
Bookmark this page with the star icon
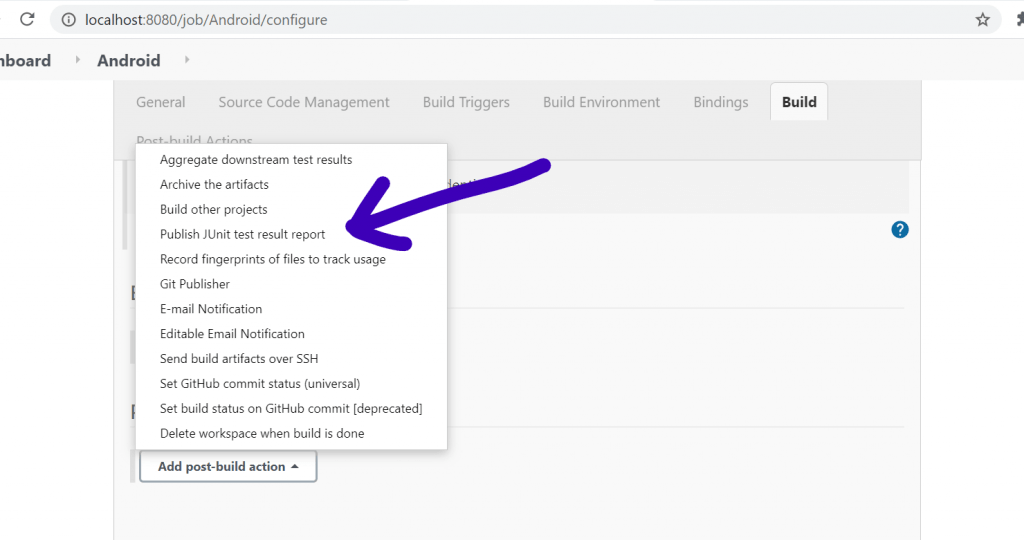(x=982, y=20)
